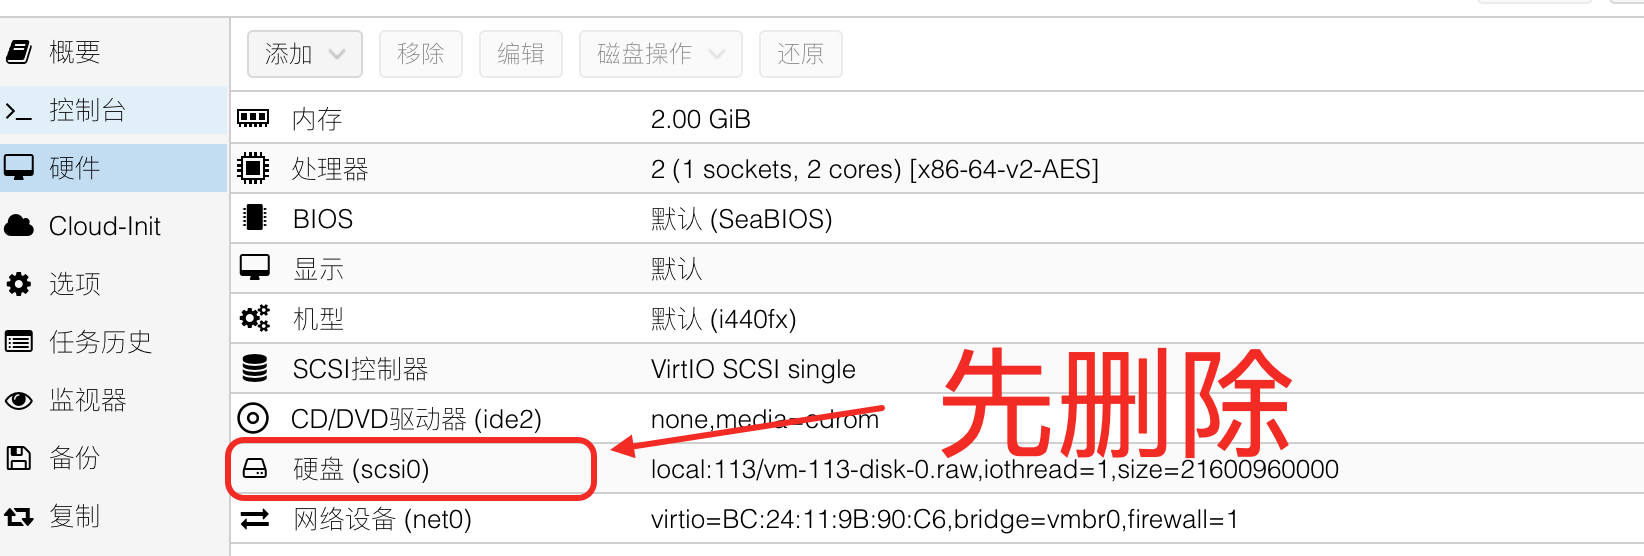Click the 编辑 (Edit) button
Image resolution: width=1644 pixels, height=556 pixels.
coord(520,54)
